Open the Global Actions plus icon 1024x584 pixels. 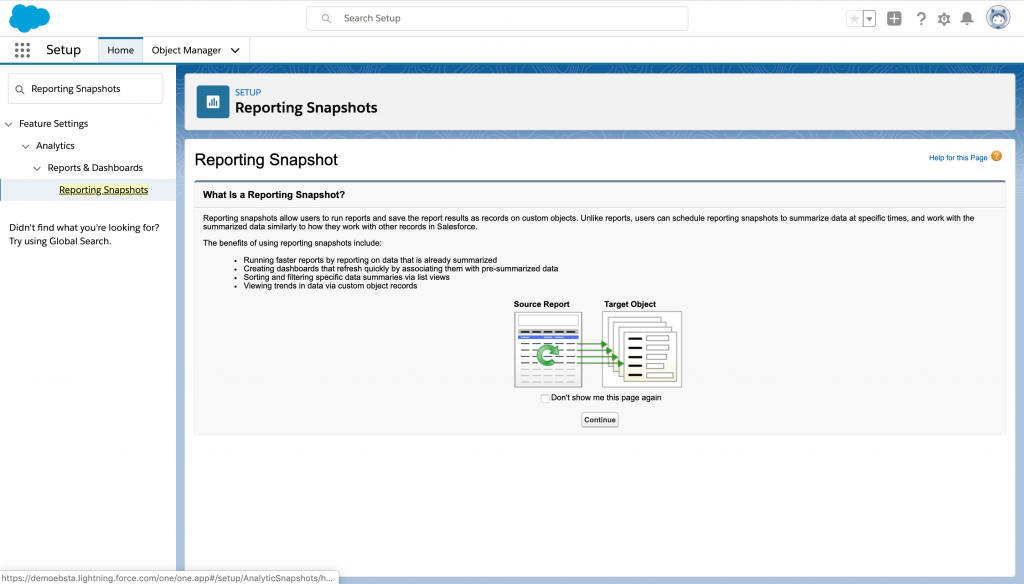click(x=894, y=19)
